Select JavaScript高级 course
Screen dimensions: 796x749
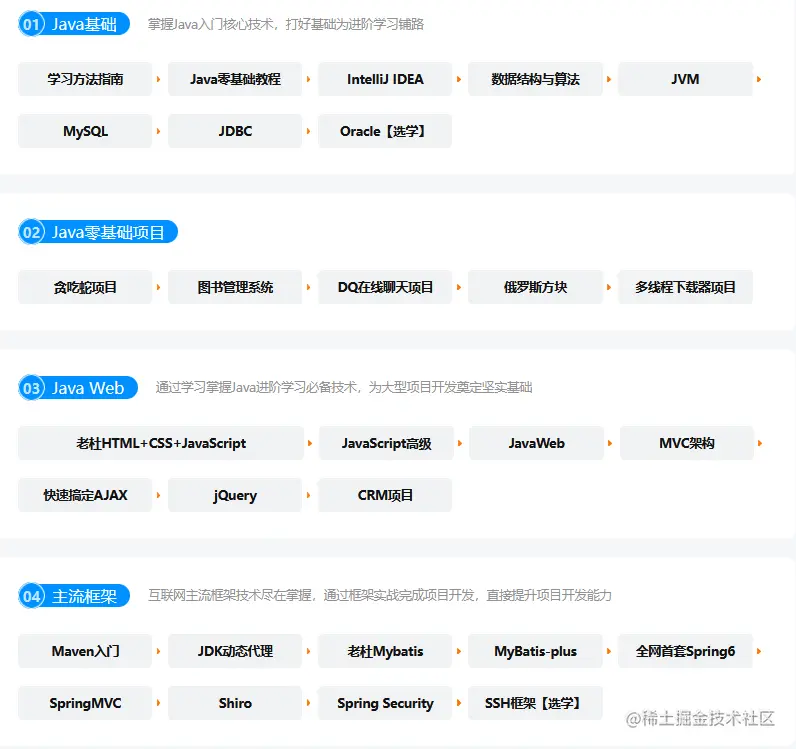click(x=386, y=443)
